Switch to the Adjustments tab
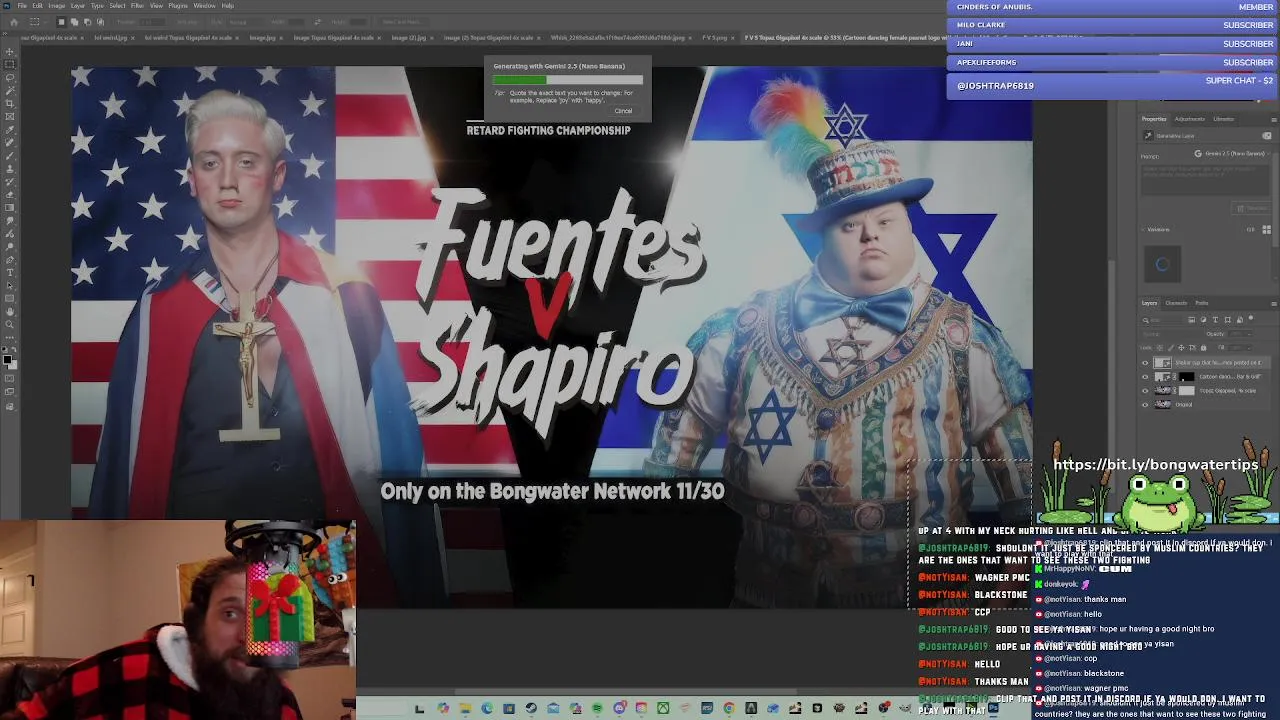Viewport: 1280px width, 720px height. pos(1190,119)
